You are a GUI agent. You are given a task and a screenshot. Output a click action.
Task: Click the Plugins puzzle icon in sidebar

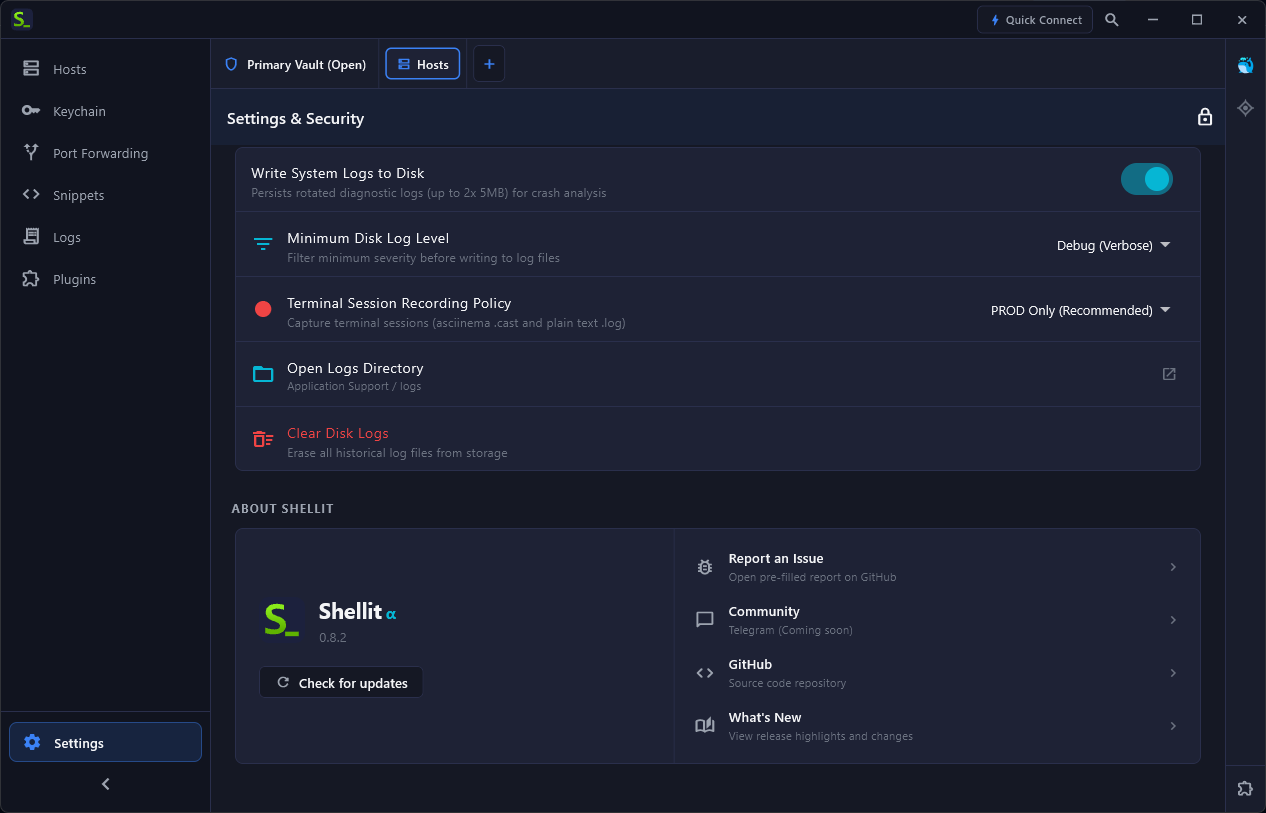(x=31, y=278)
